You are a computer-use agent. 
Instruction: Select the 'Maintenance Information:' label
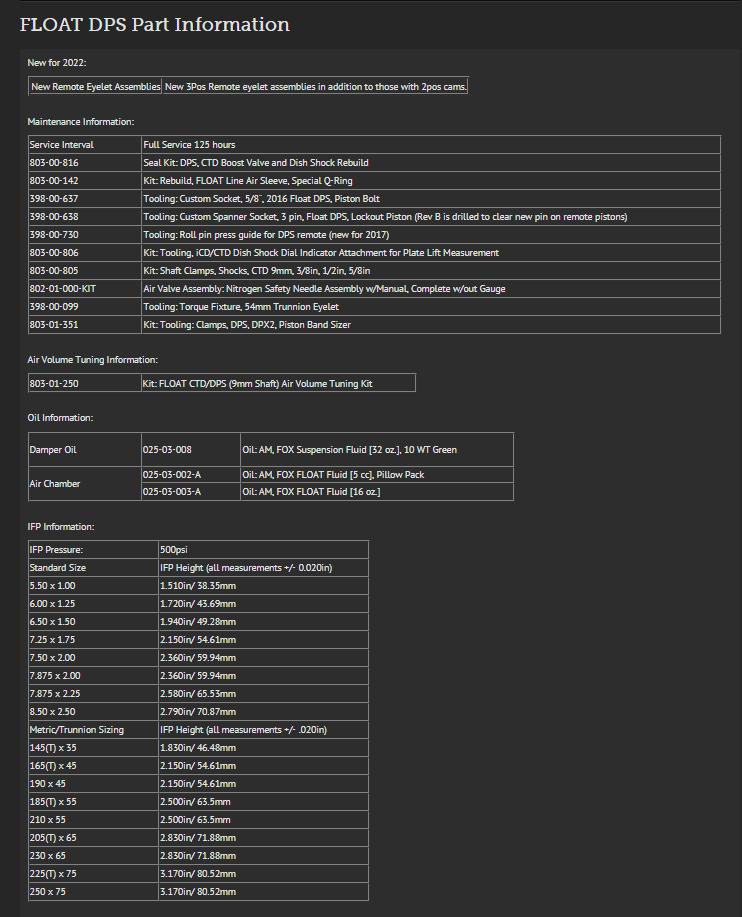click(81, 122)
